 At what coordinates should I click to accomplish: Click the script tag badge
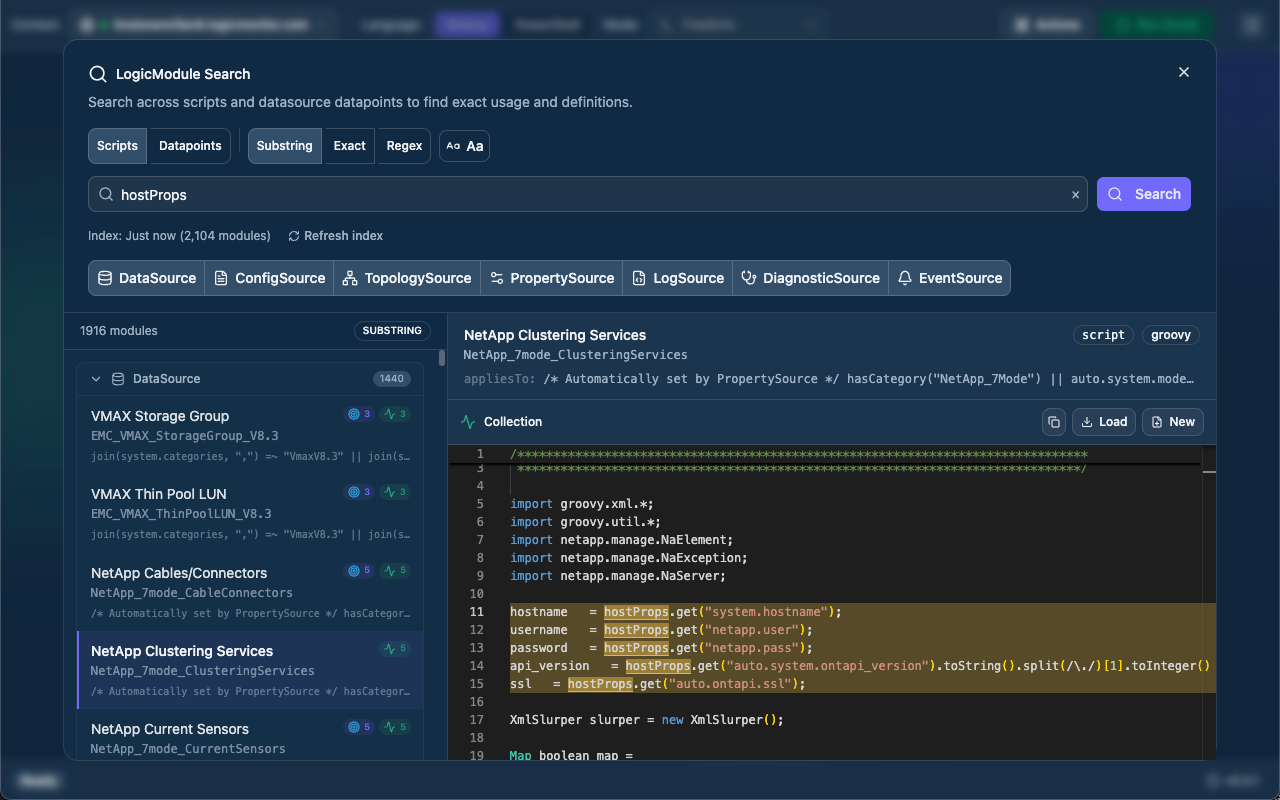(x=1104, y=335)
